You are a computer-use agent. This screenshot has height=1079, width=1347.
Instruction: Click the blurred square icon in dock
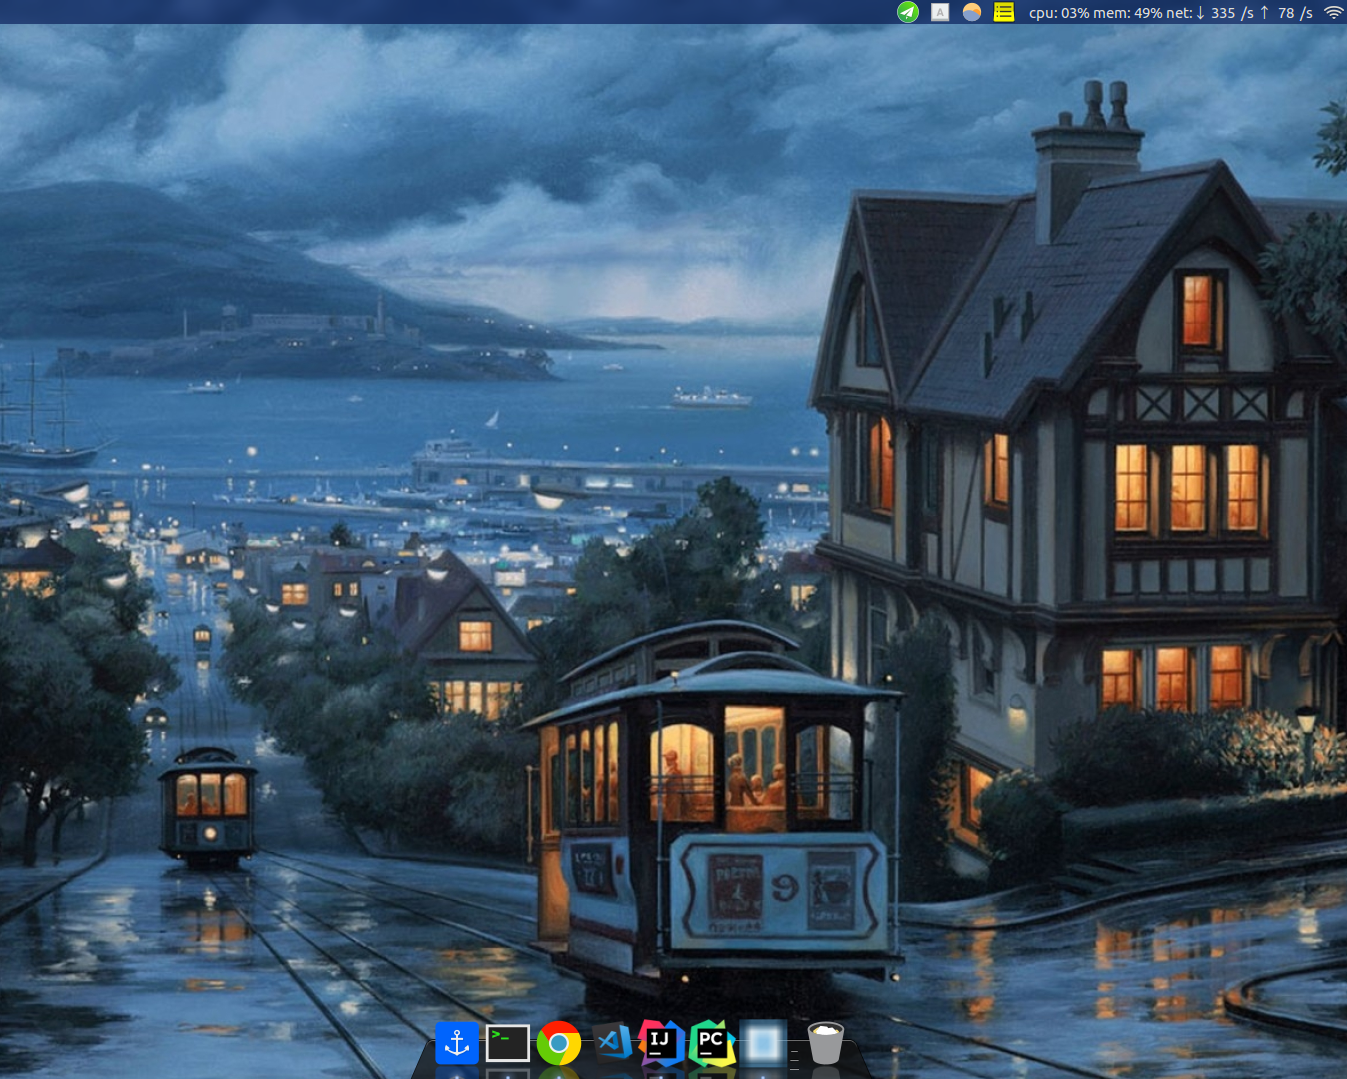coord(763,1043)
